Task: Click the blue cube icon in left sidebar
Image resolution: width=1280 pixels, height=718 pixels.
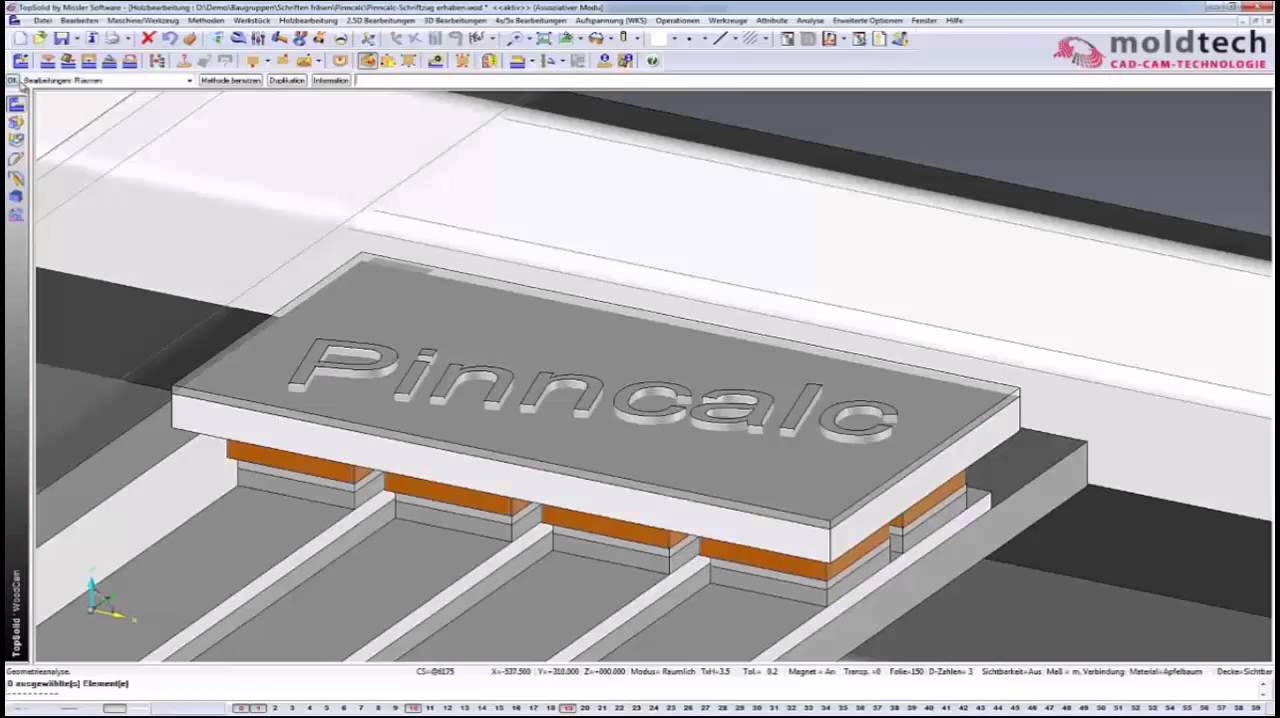Action: pyautogui.click(x=16, y=197)
